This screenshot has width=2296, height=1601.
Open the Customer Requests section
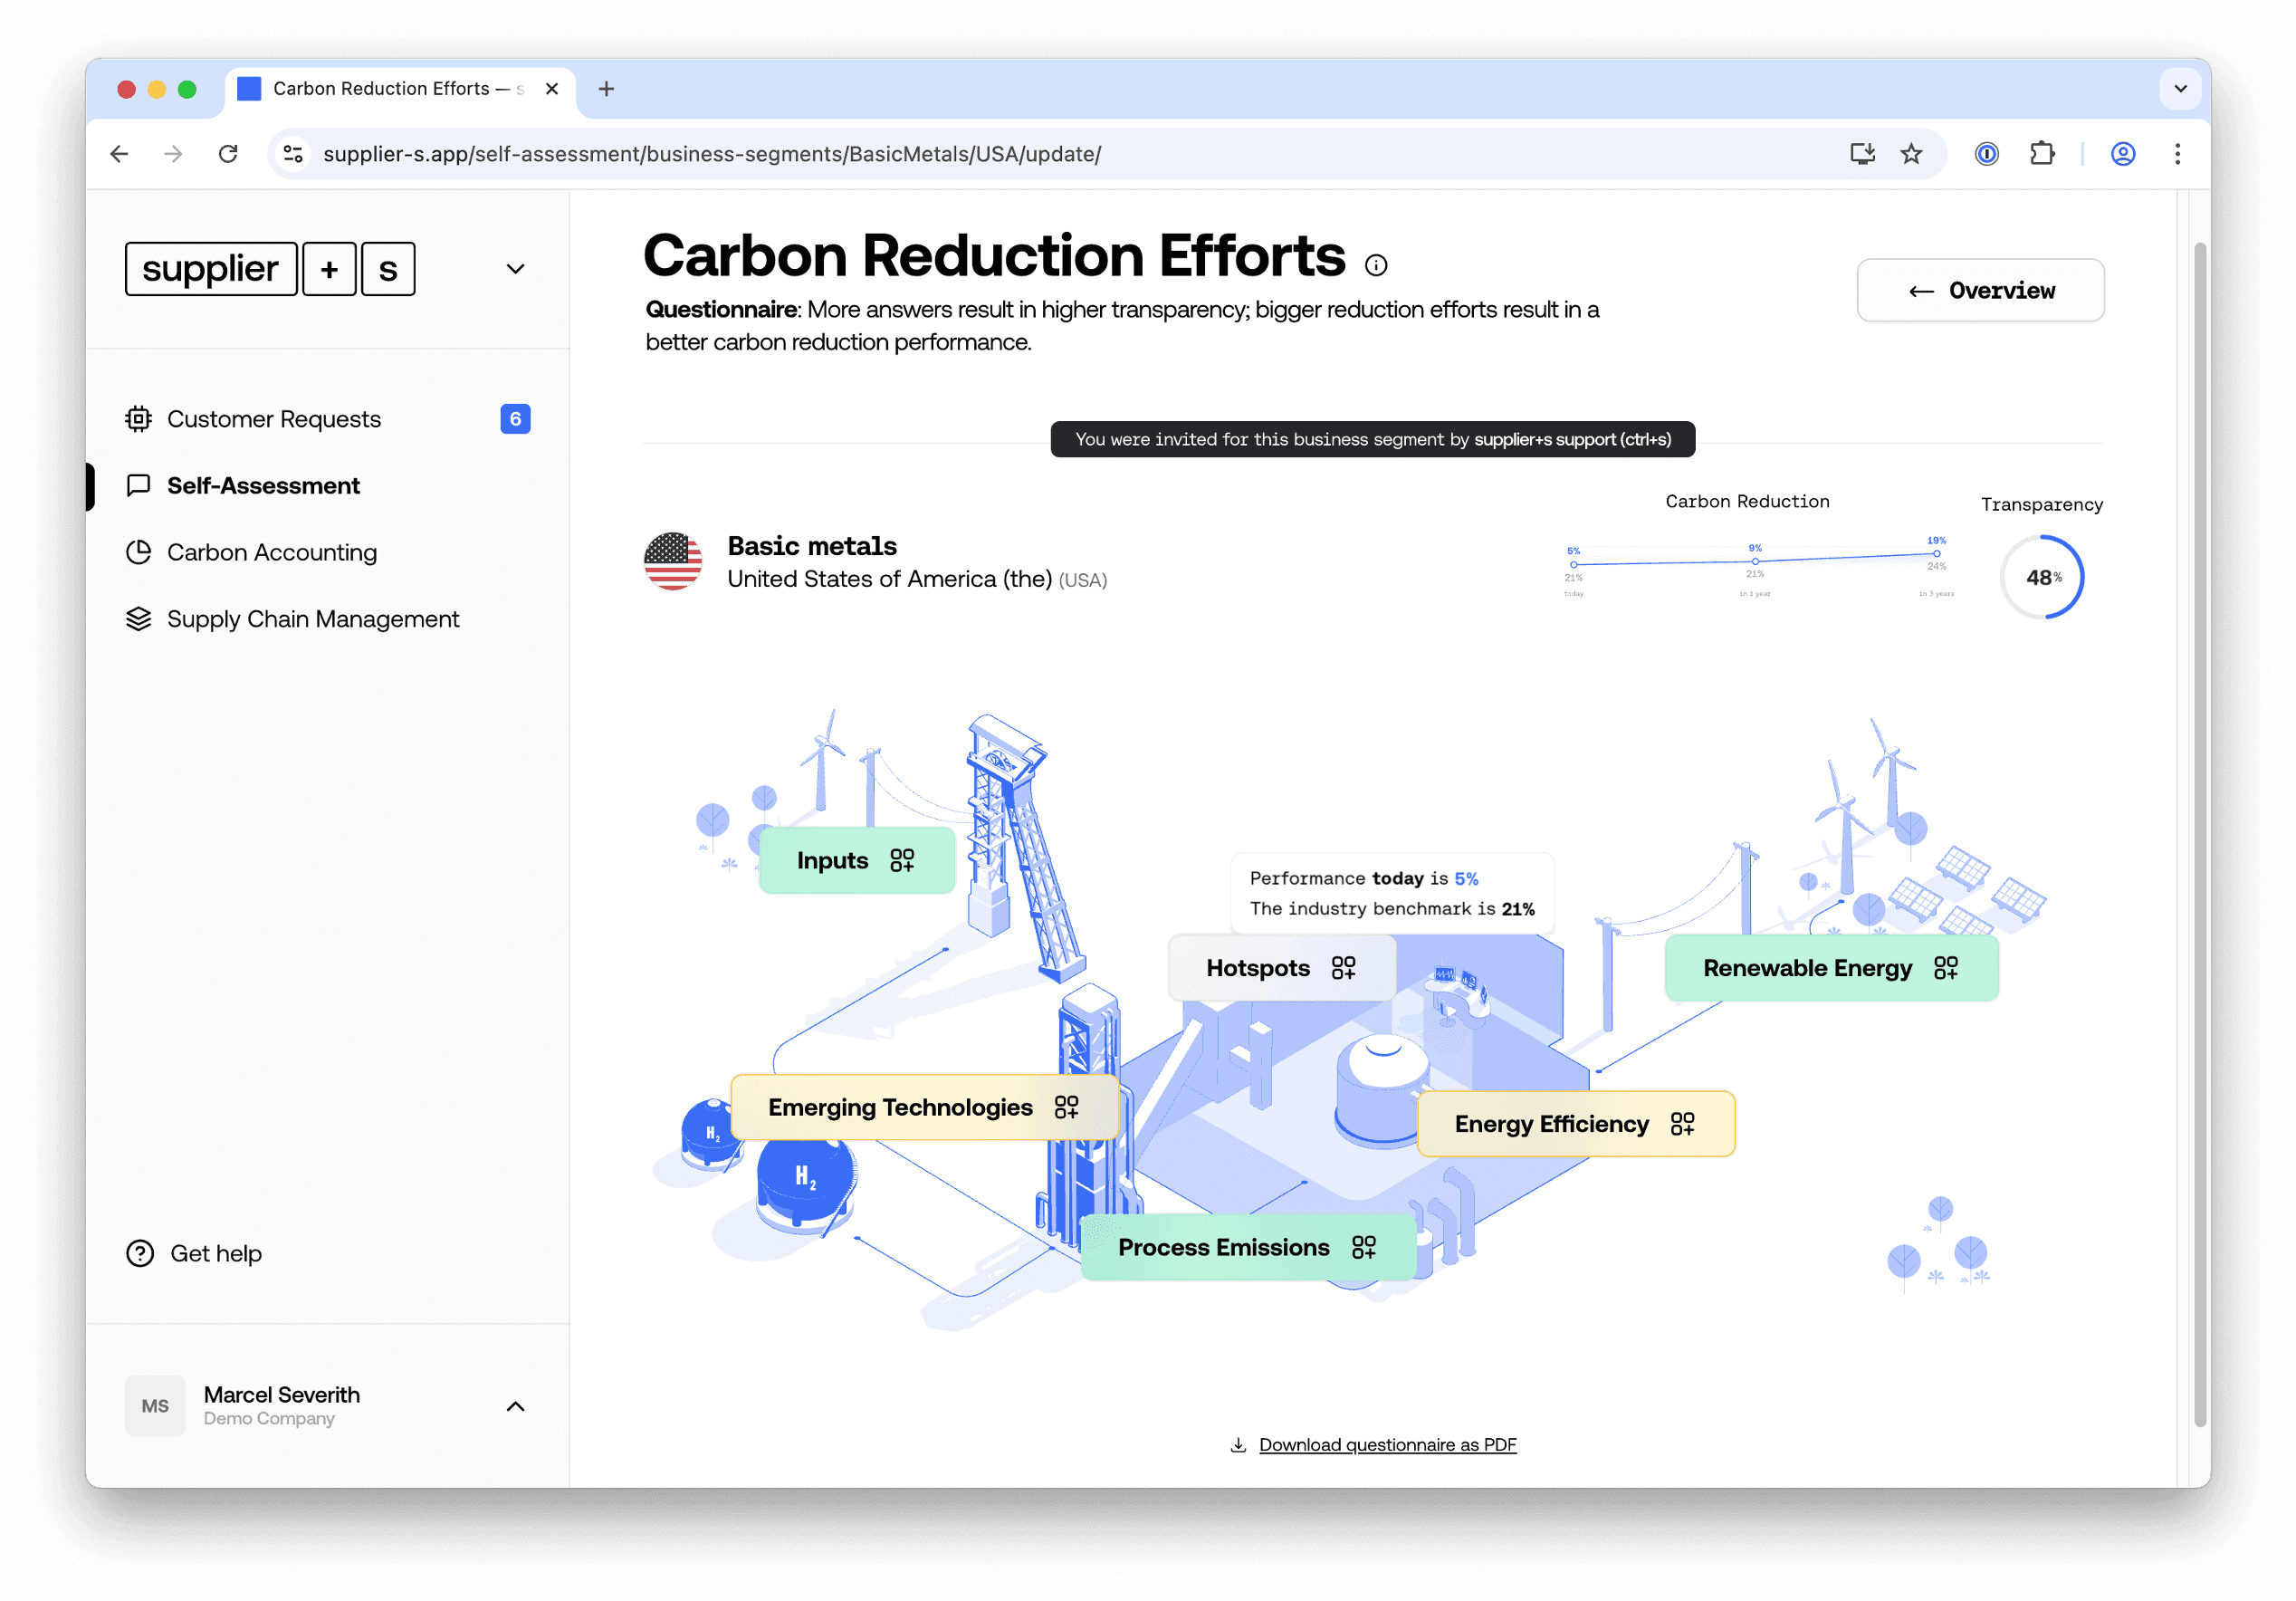pos(274,419)
